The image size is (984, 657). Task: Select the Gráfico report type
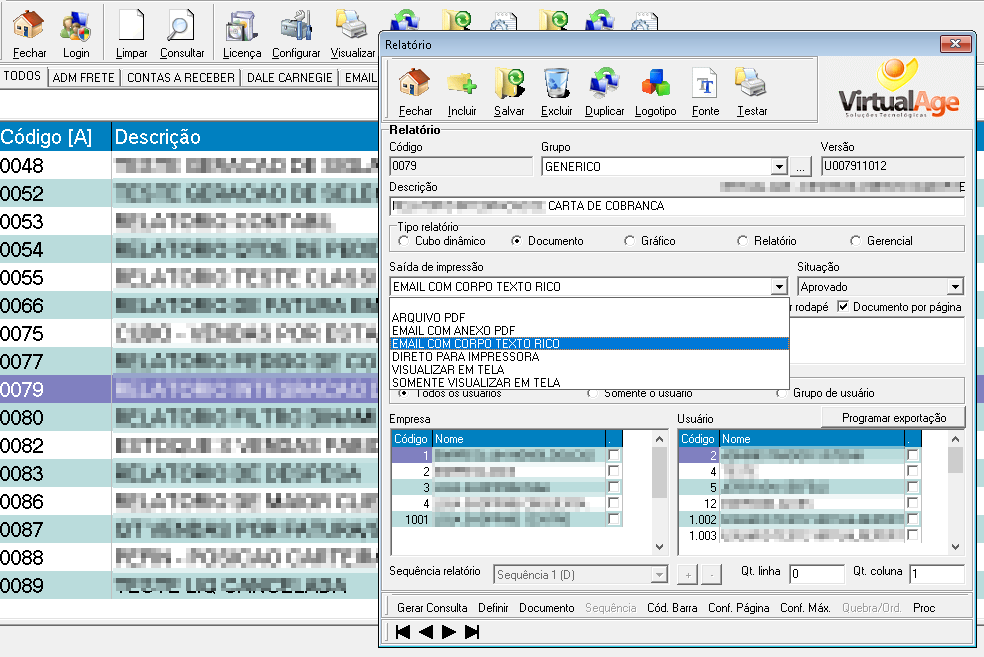tap(629, 241)
